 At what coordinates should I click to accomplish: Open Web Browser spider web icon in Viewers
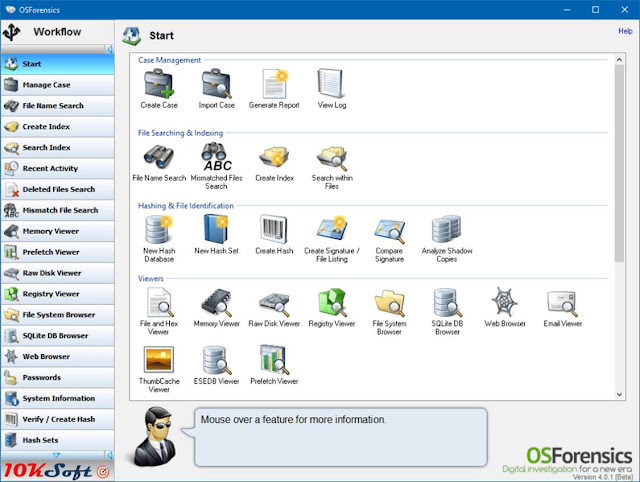(504, 302)
